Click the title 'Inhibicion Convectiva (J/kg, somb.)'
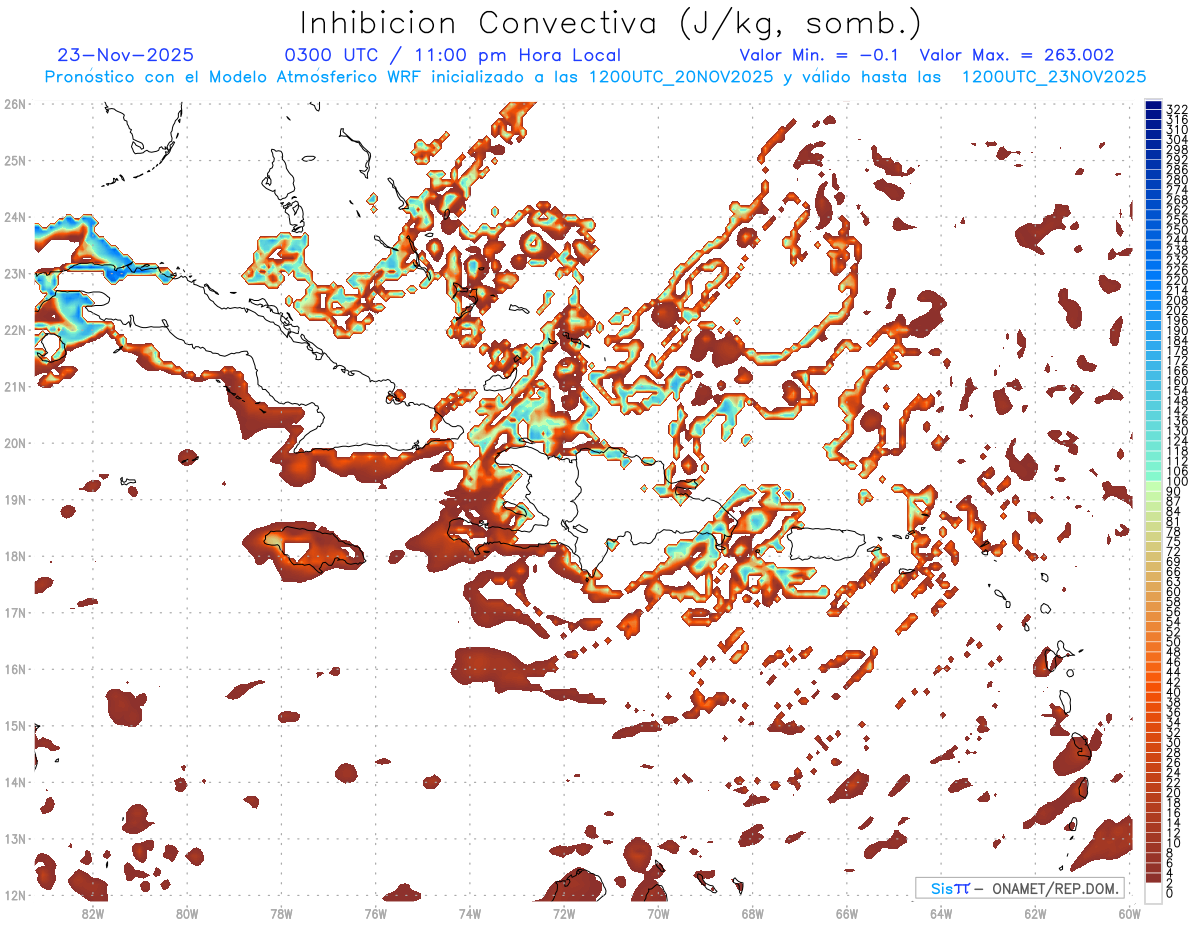1200x927 pixels. [611, 24]
